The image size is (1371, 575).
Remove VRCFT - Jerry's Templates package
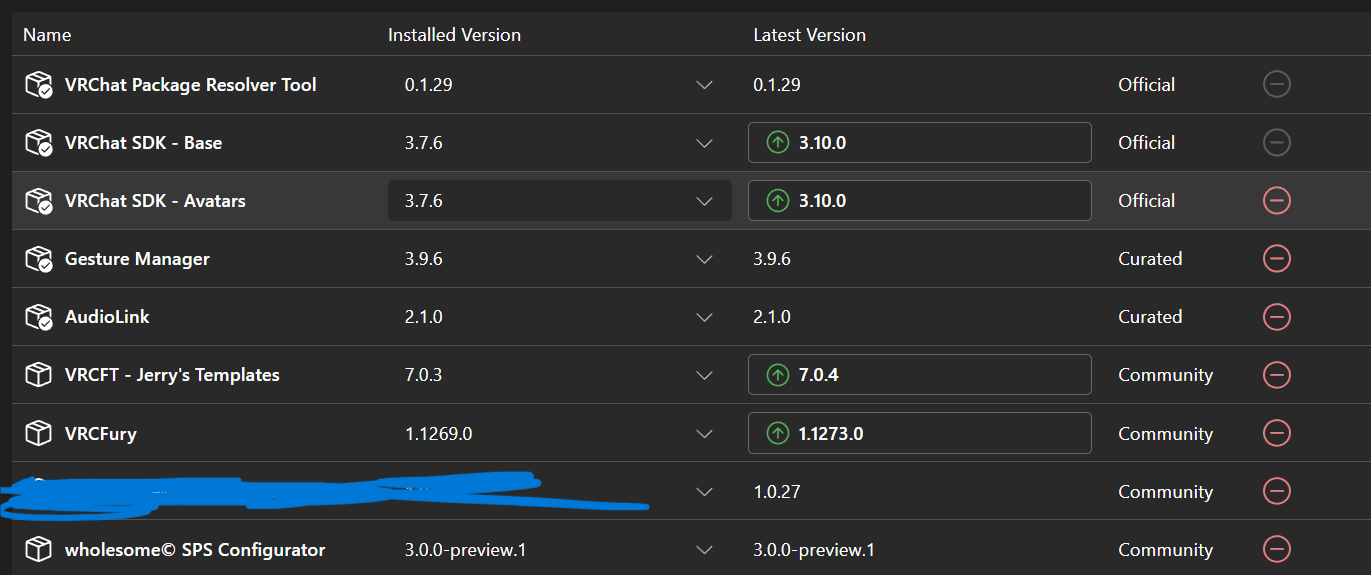tap(1276, 375)
